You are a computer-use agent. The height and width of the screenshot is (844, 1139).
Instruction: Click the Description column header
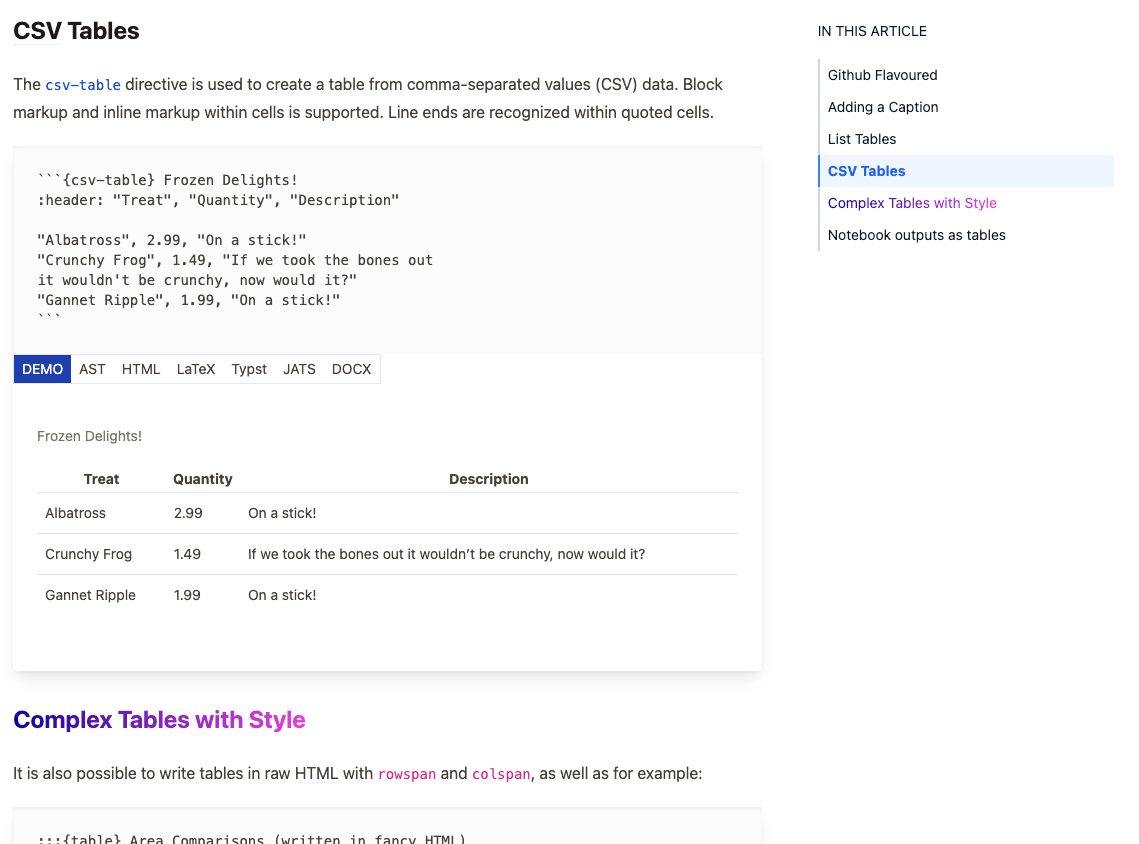coord(488,479)
